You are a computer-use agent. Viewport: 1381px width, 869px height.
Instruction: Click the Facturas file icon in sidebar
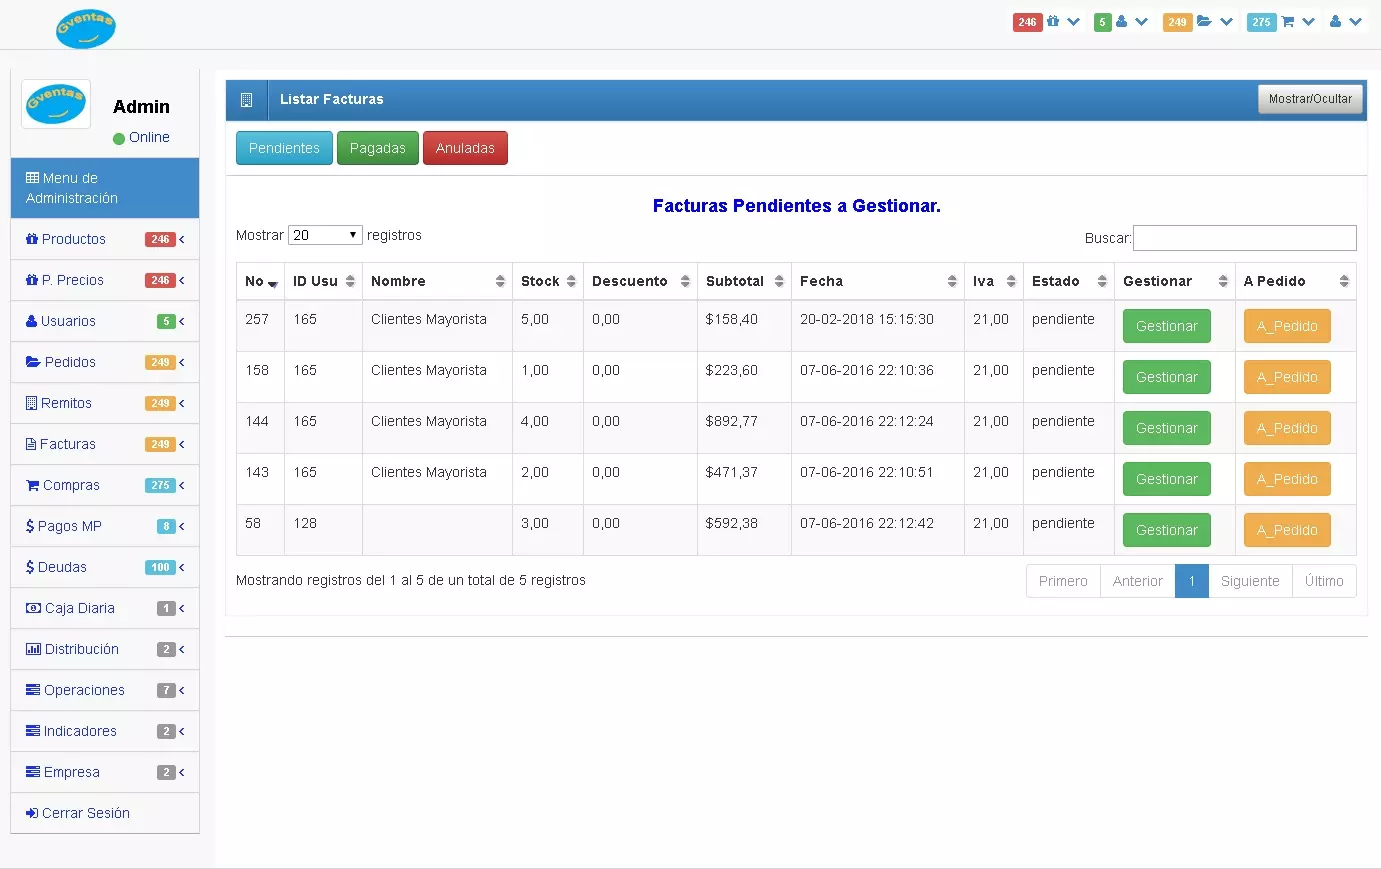click(x=31, y=444)
